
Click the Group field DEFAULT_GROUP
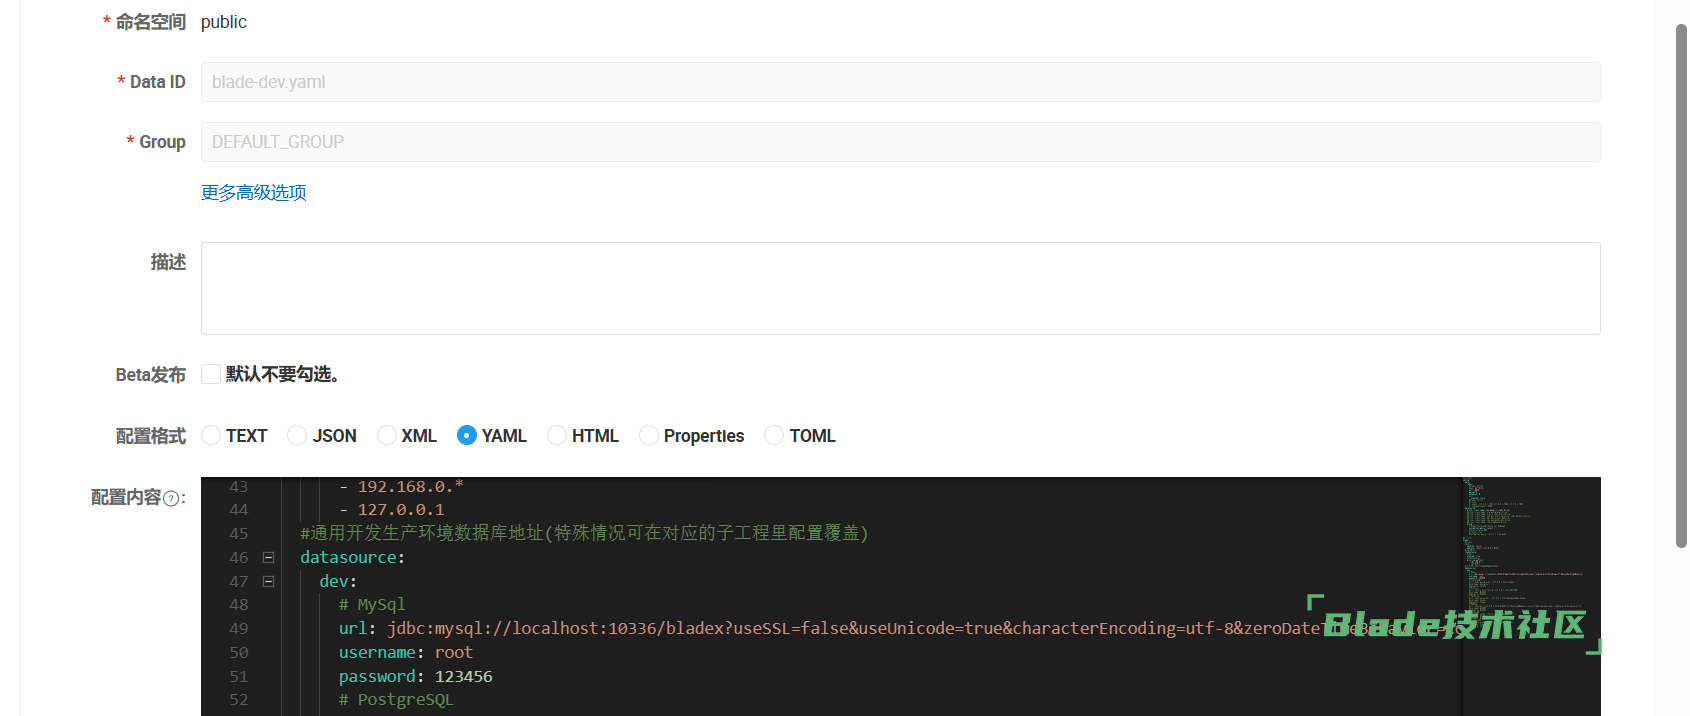click(x=900, y=142)
